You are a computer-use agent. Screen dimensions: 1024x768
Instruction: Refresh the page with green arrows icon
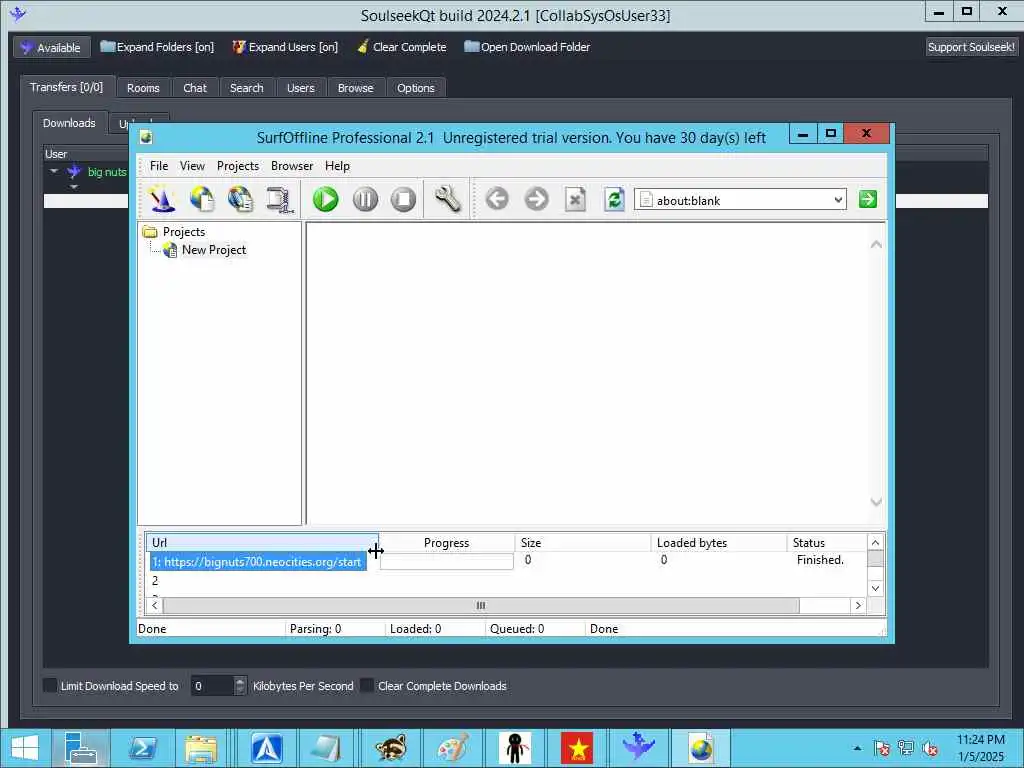coord(615,199)
